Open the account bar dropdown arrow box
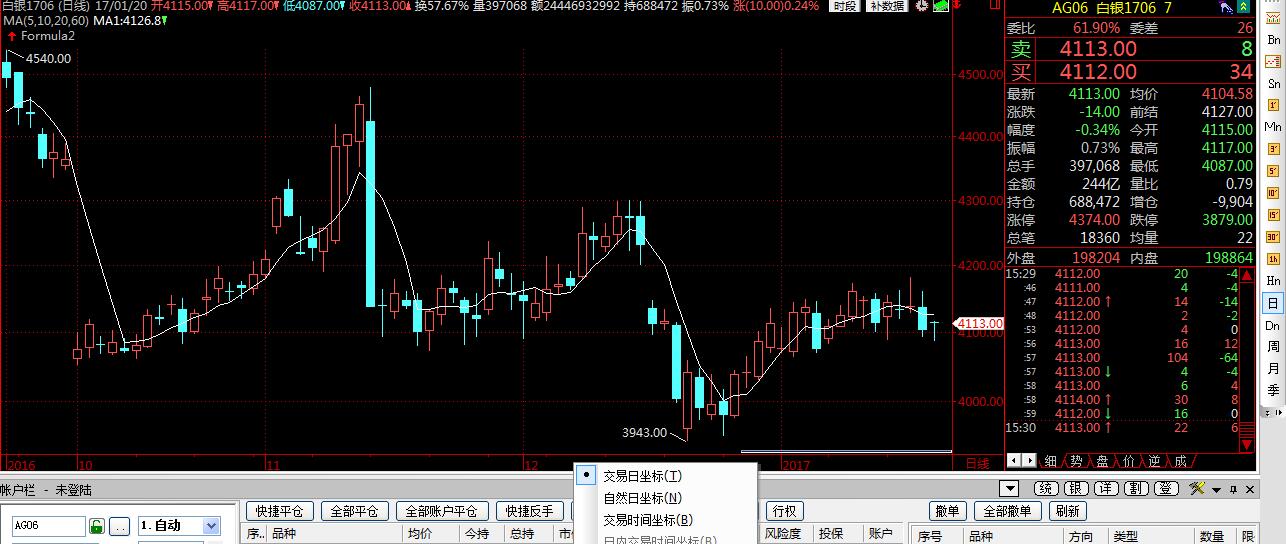1286x544 pixels. pyautogui.click(x=1009, y=488)
